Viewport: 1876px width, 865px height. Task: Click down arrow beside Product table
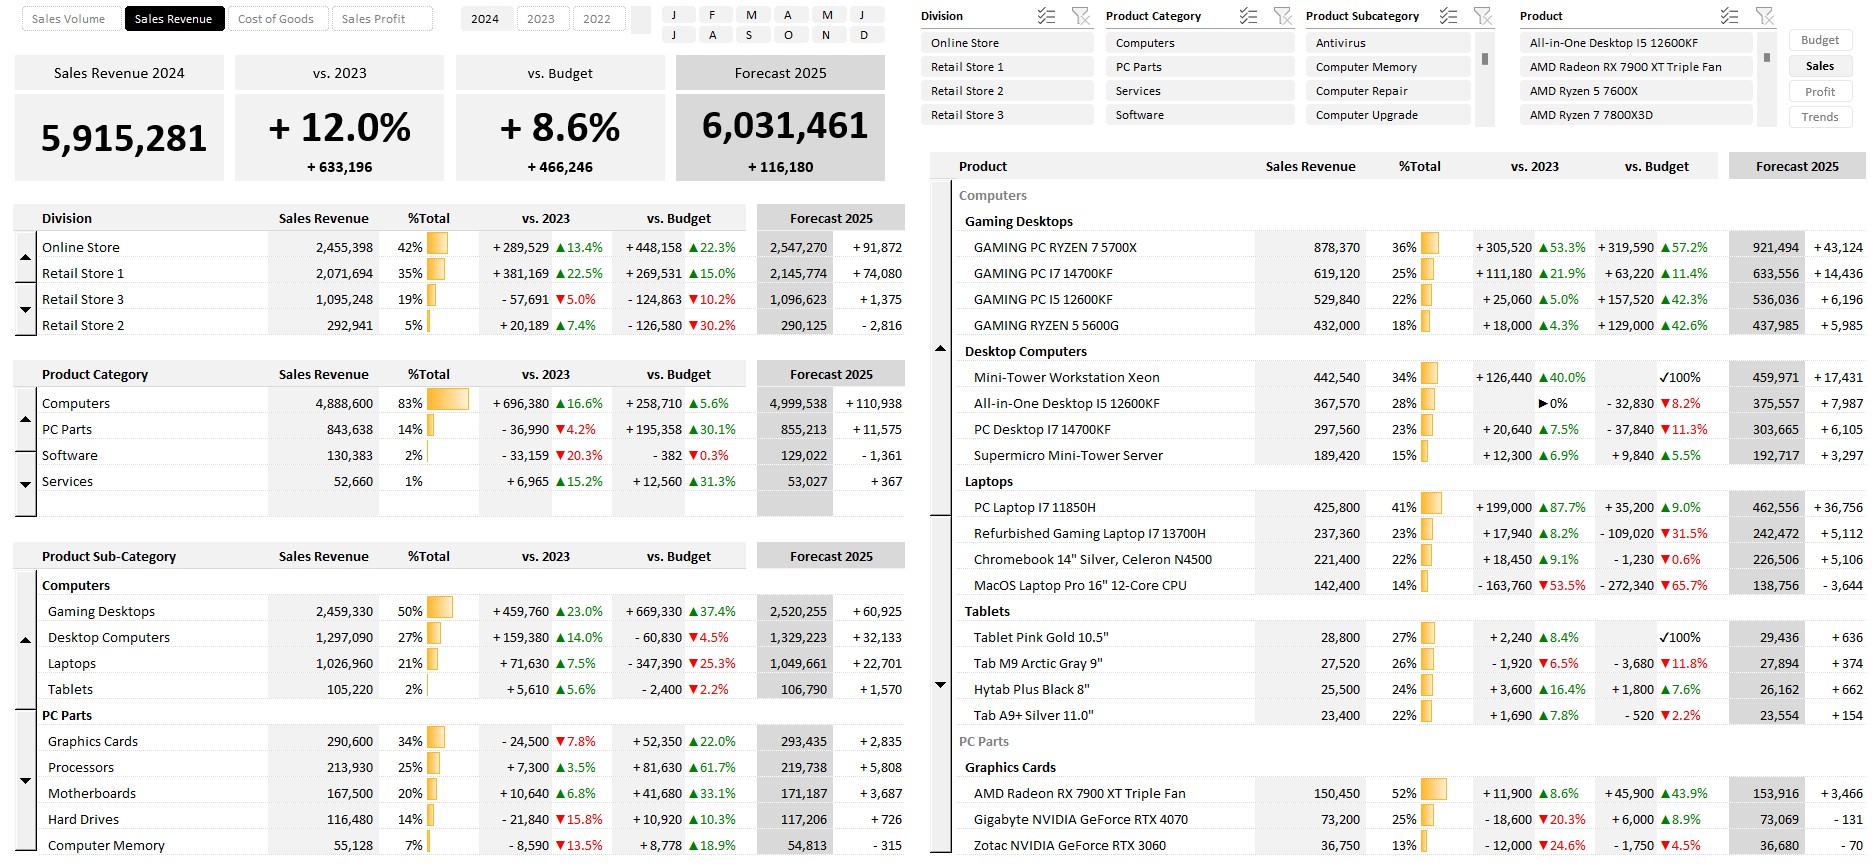click(x=940, y=685)
